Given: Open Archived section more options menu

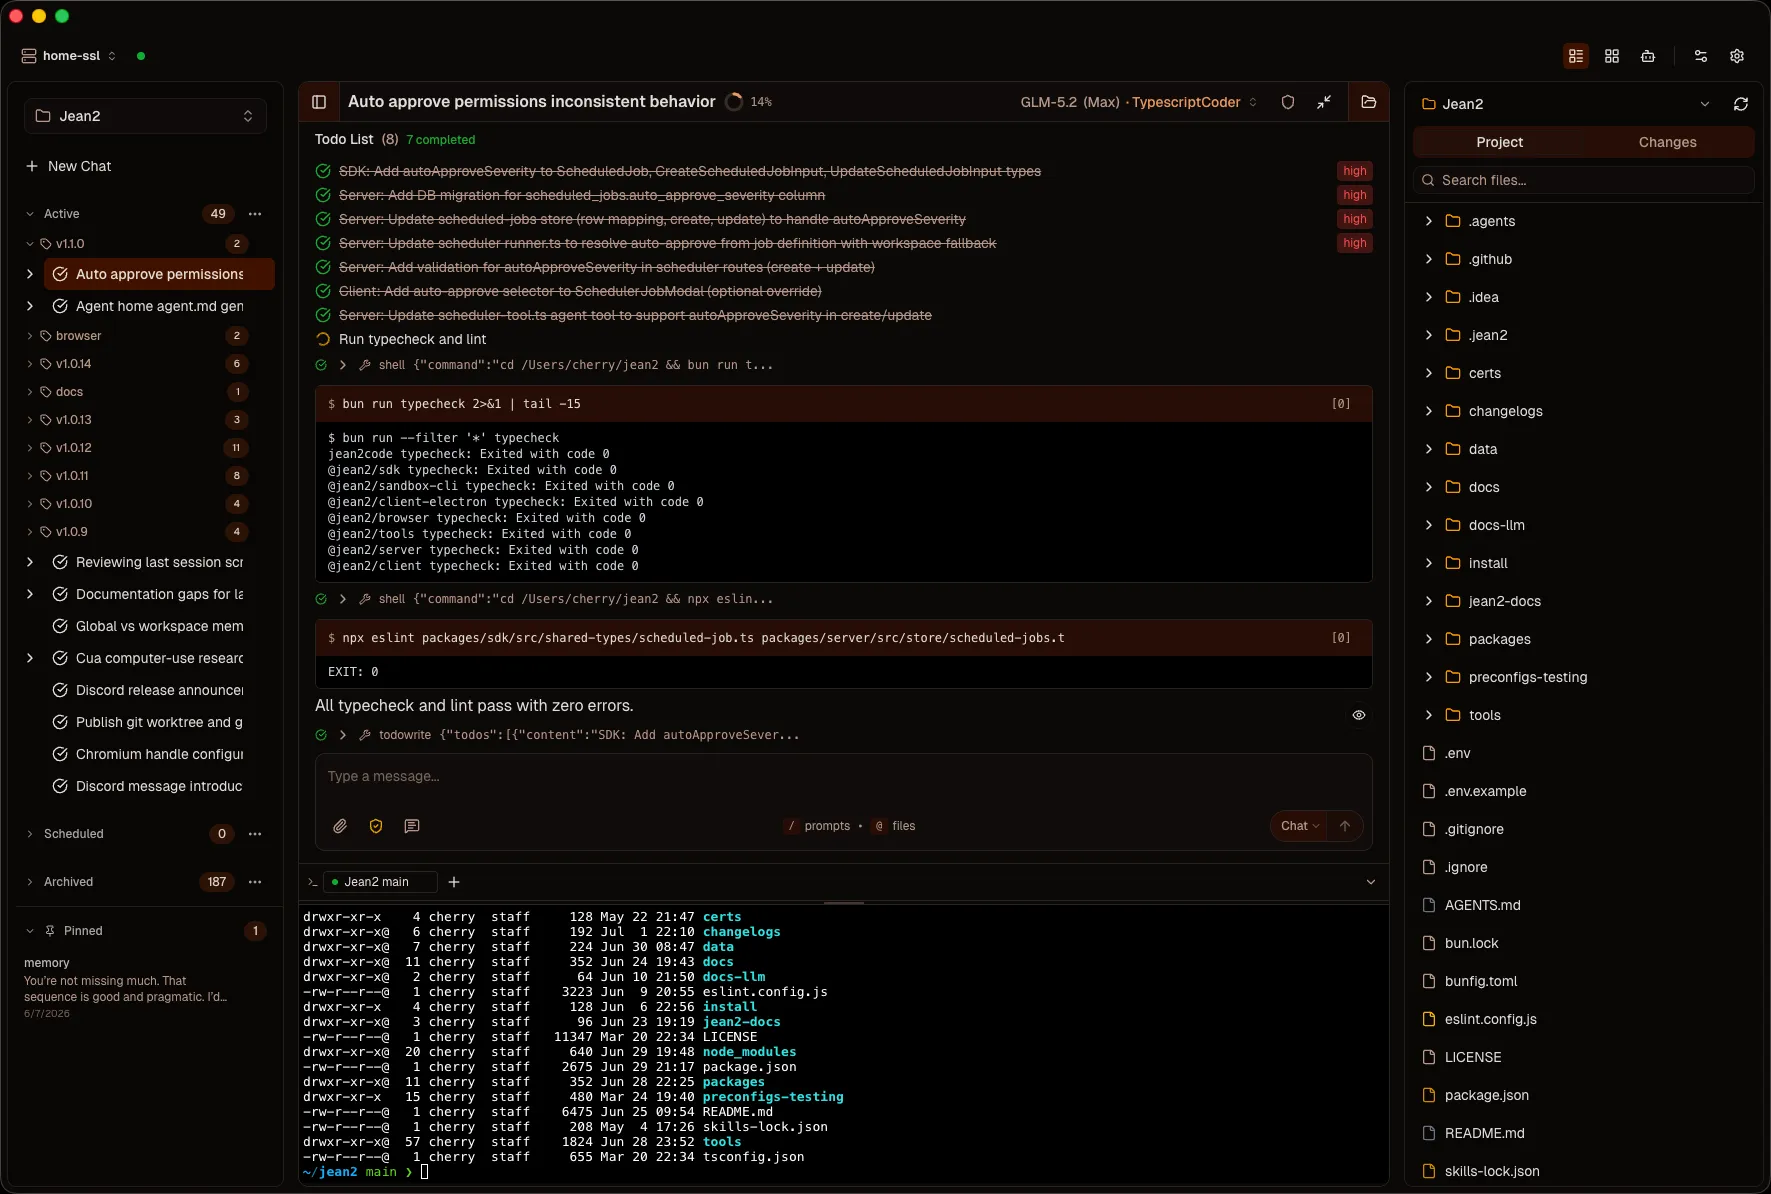Looking at the screenshot, I should click(255, 882).
